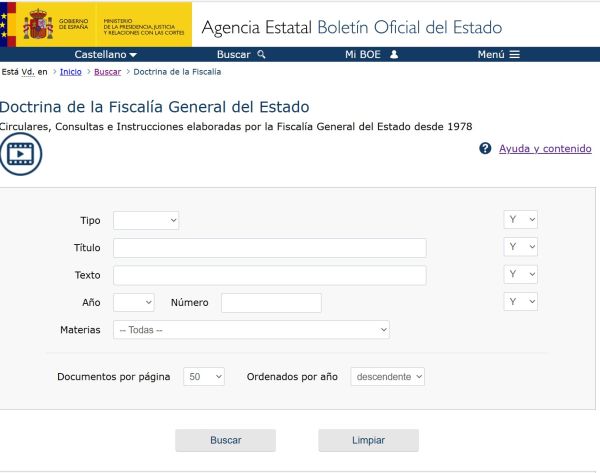Open the Documentos por página dropdown

click(204, 377)
